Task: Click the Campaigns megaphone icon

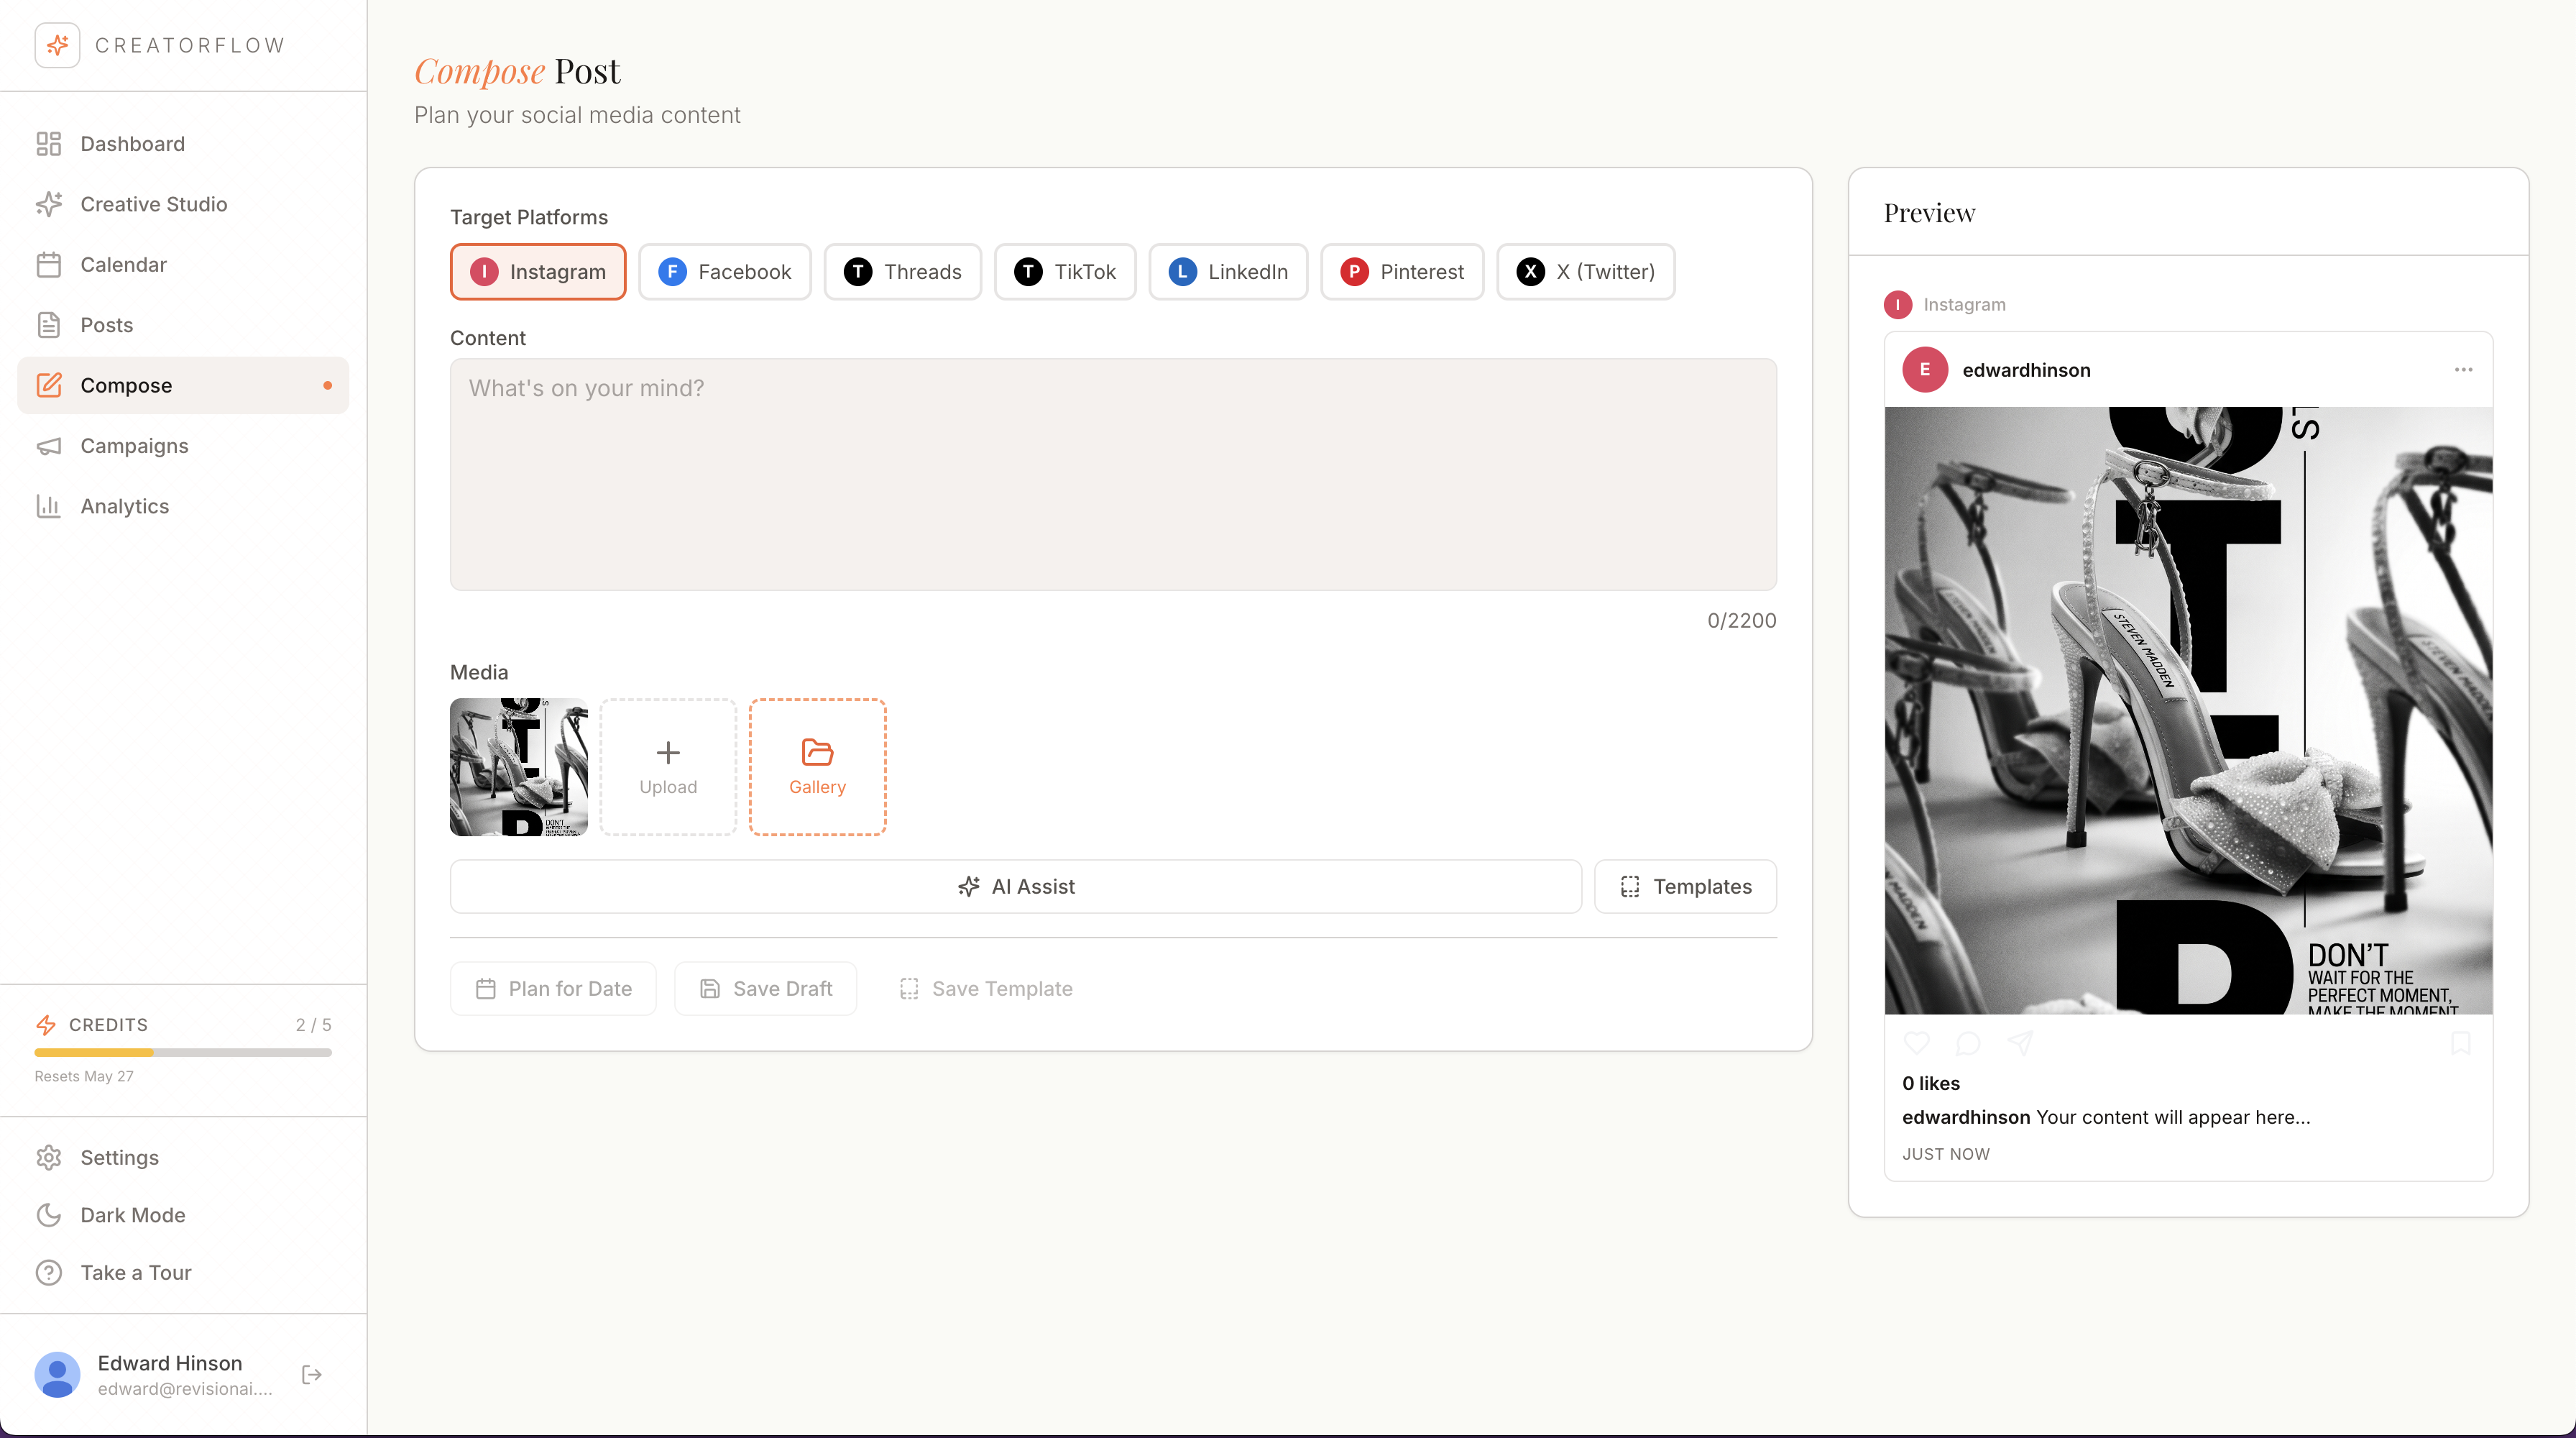Action: tap(49, 446)
